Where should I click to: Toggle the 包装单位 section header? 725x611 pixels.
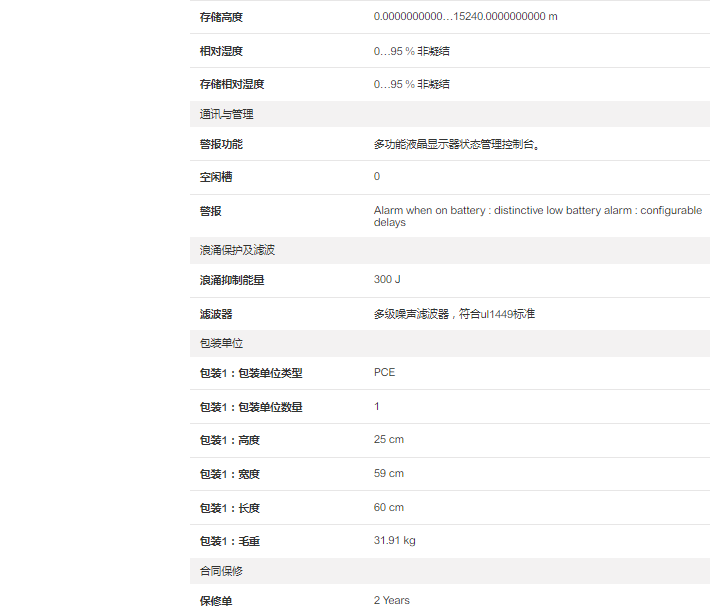tap(221, 343)
